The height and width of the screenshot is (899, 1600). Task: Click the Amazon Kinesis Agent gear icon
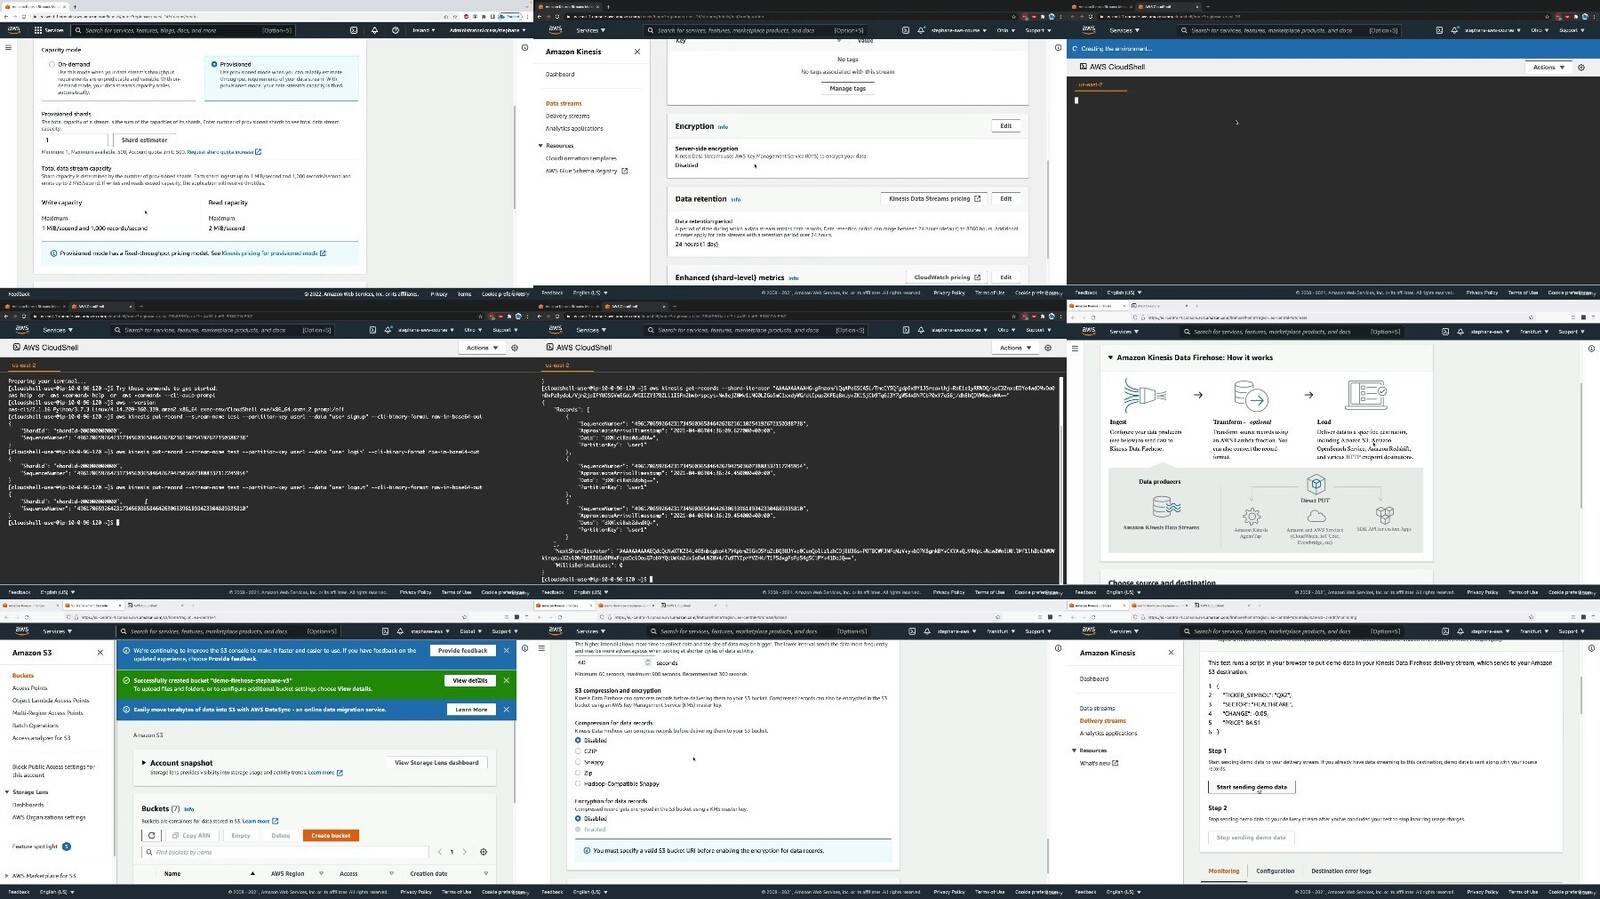(1251, 517)
